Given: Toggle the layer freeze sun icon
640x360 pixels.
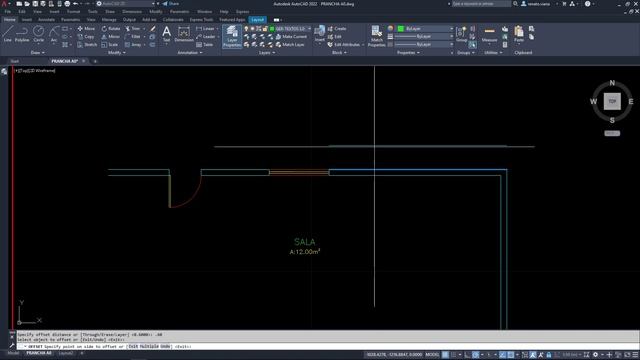Looking at the screenshot, I should tap(252, 29).
